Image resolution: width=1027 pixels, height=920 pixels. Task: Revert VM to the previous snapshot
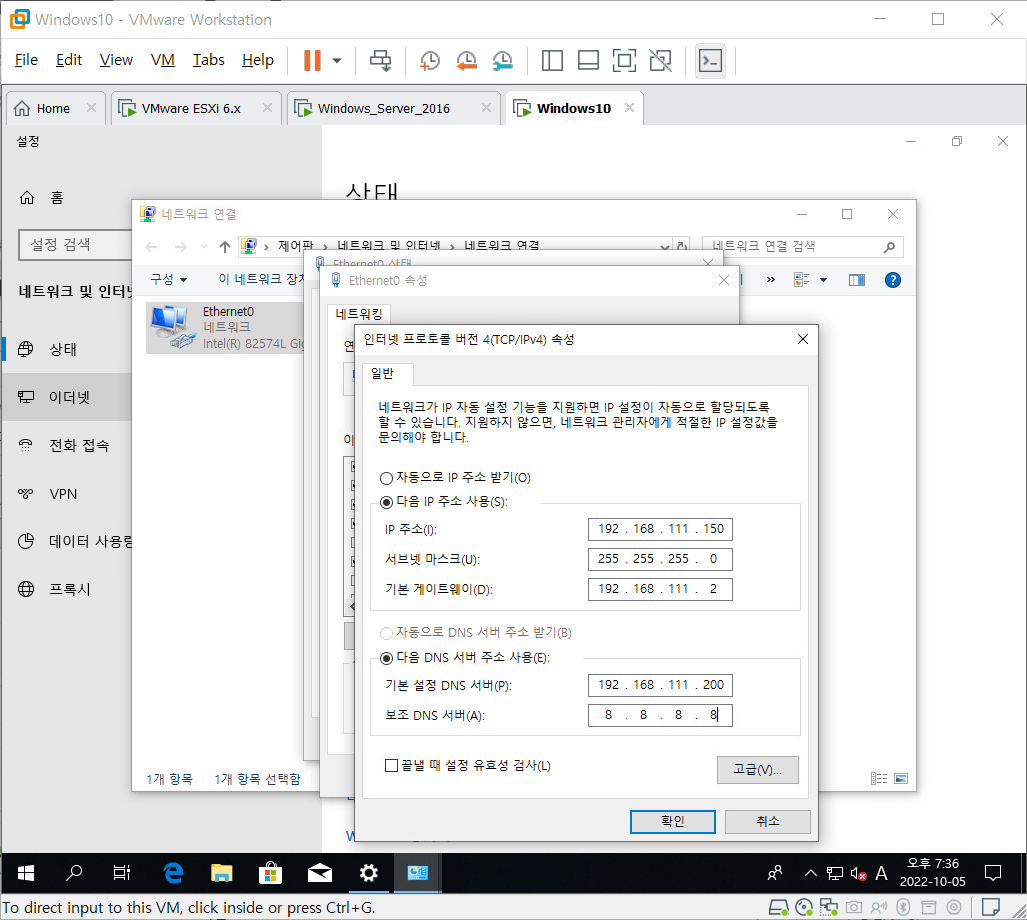tap(466, 60)
